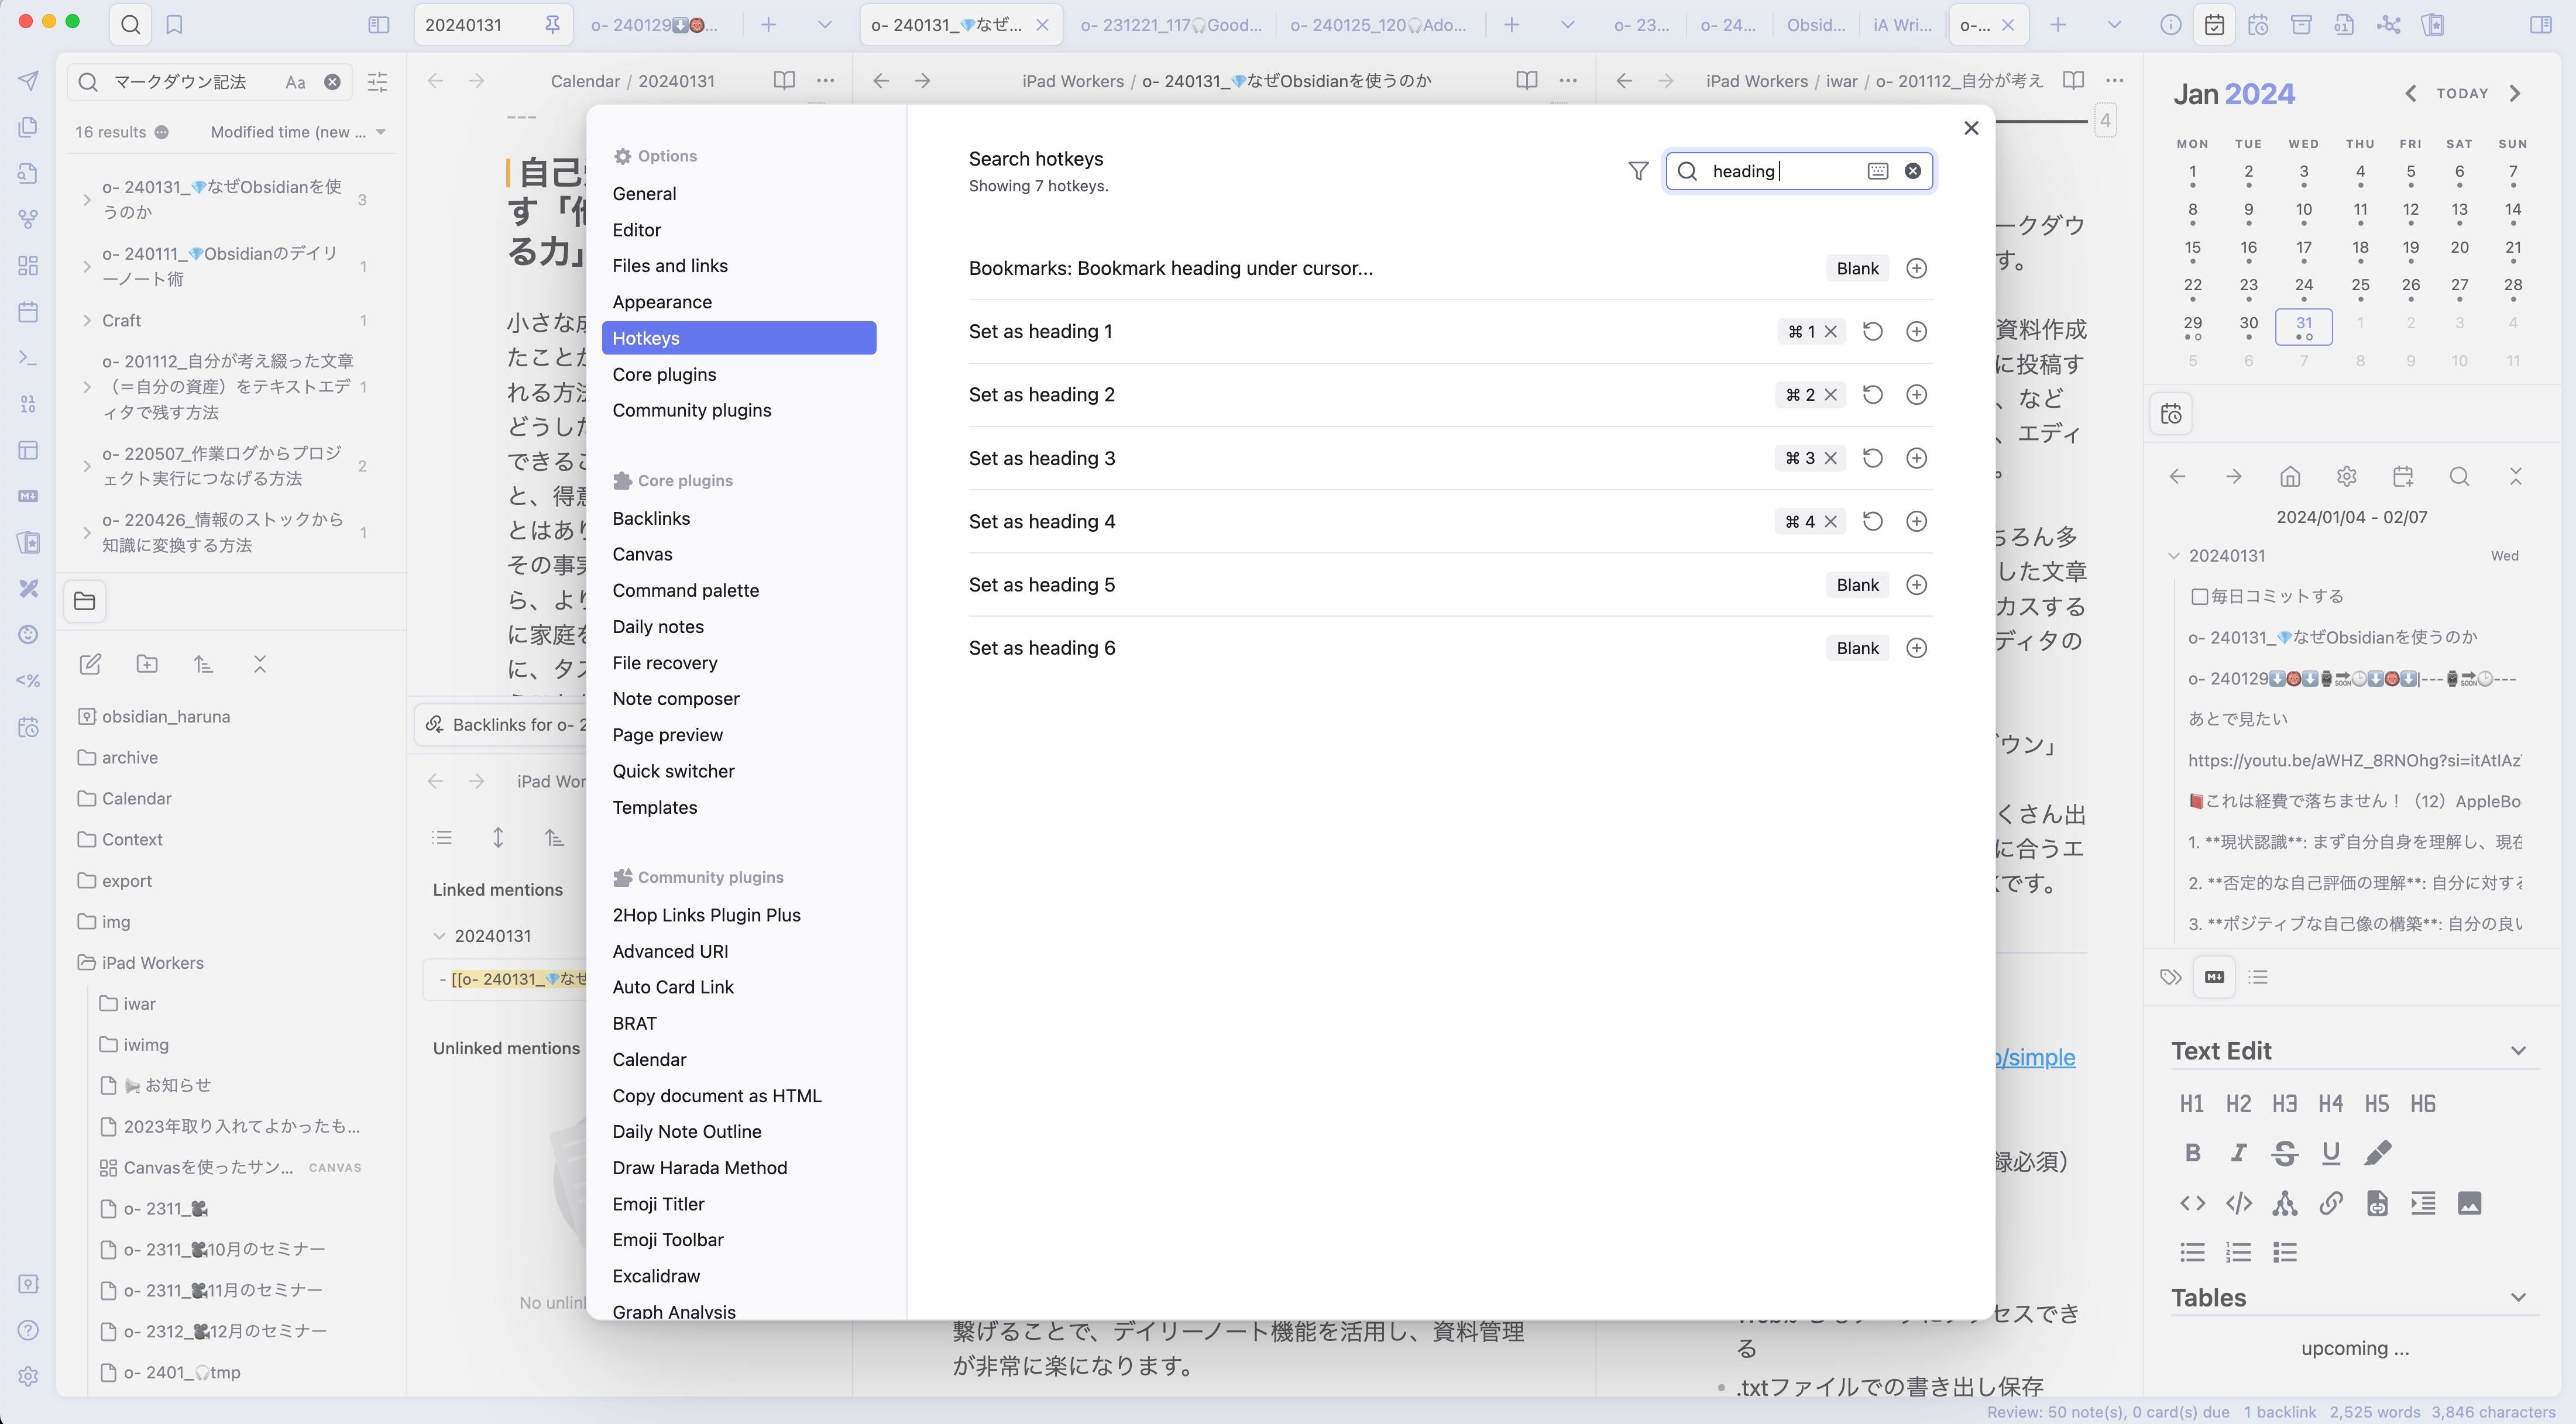
Task: Open the Calendar folder in file explorer
Action: [136, 799]
